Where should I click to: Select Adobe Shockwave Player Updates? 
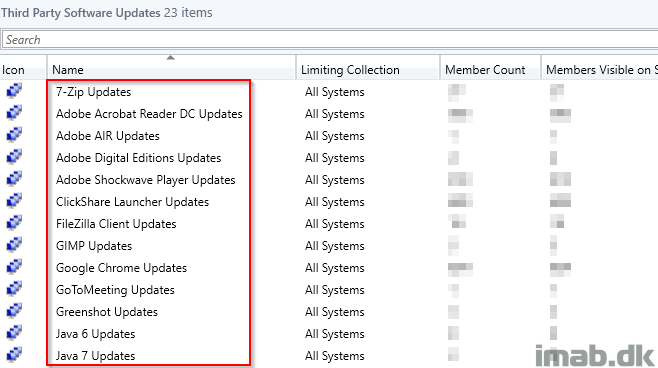click(x=146, y=180)
